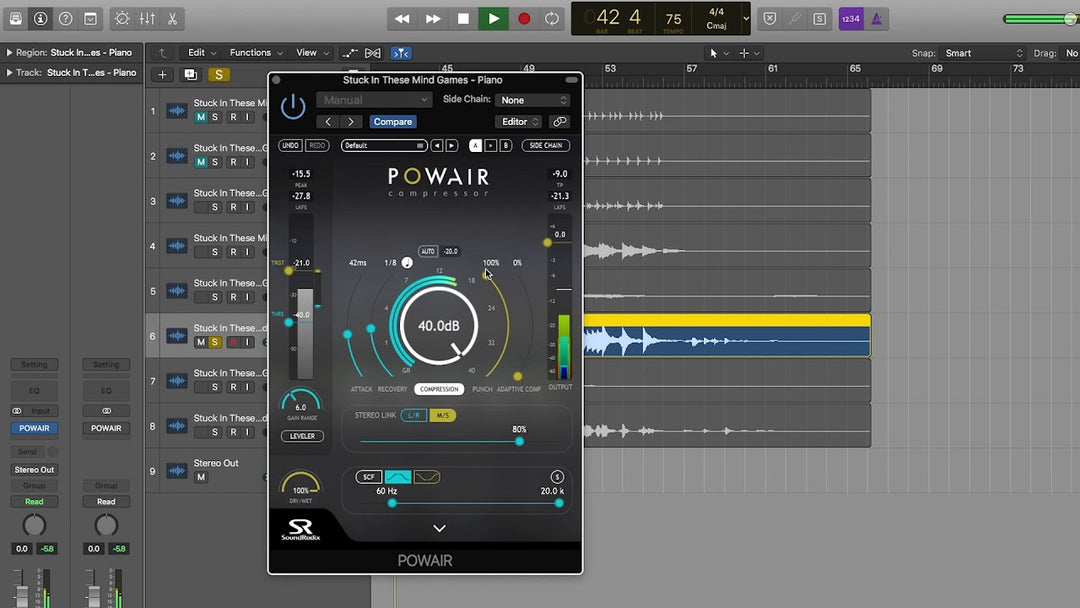The height and width of the screenshot is (608, 1080).
Task: Open the Editors scissors icon
Action: tap(172, 19)
